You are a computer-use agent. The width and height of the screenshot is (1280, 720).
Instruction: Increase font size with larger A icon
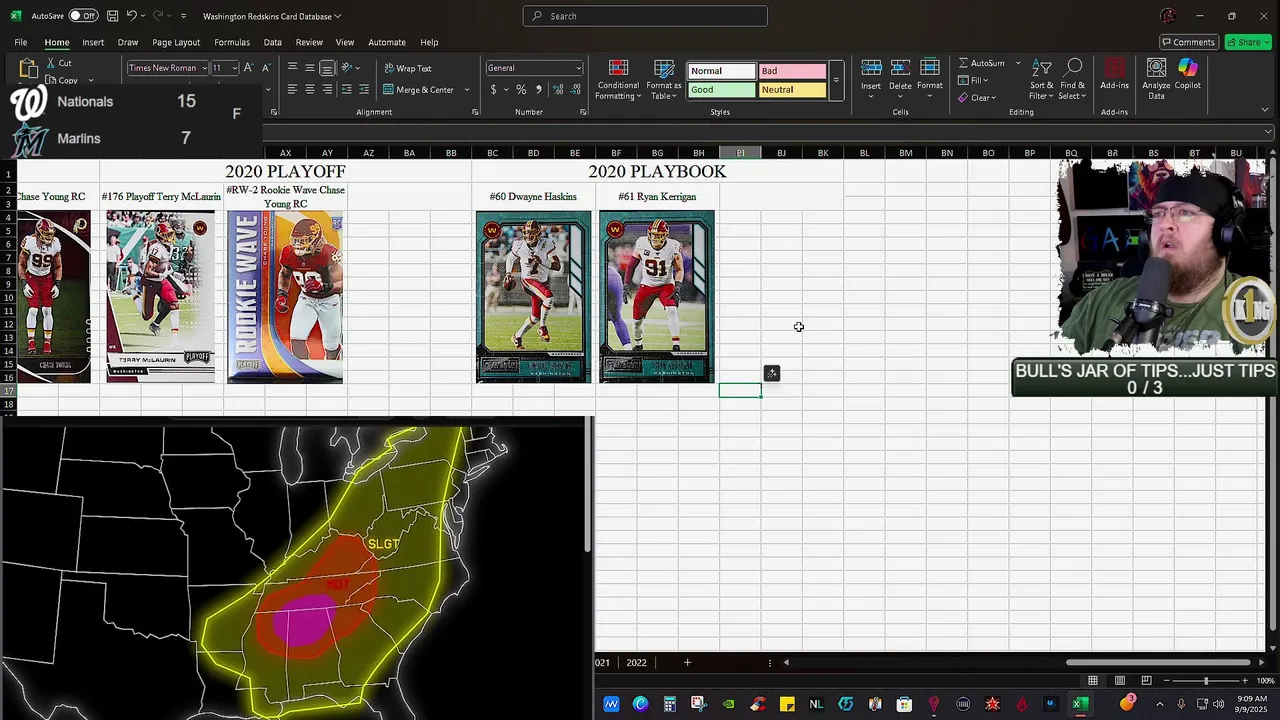pos(249,68)
